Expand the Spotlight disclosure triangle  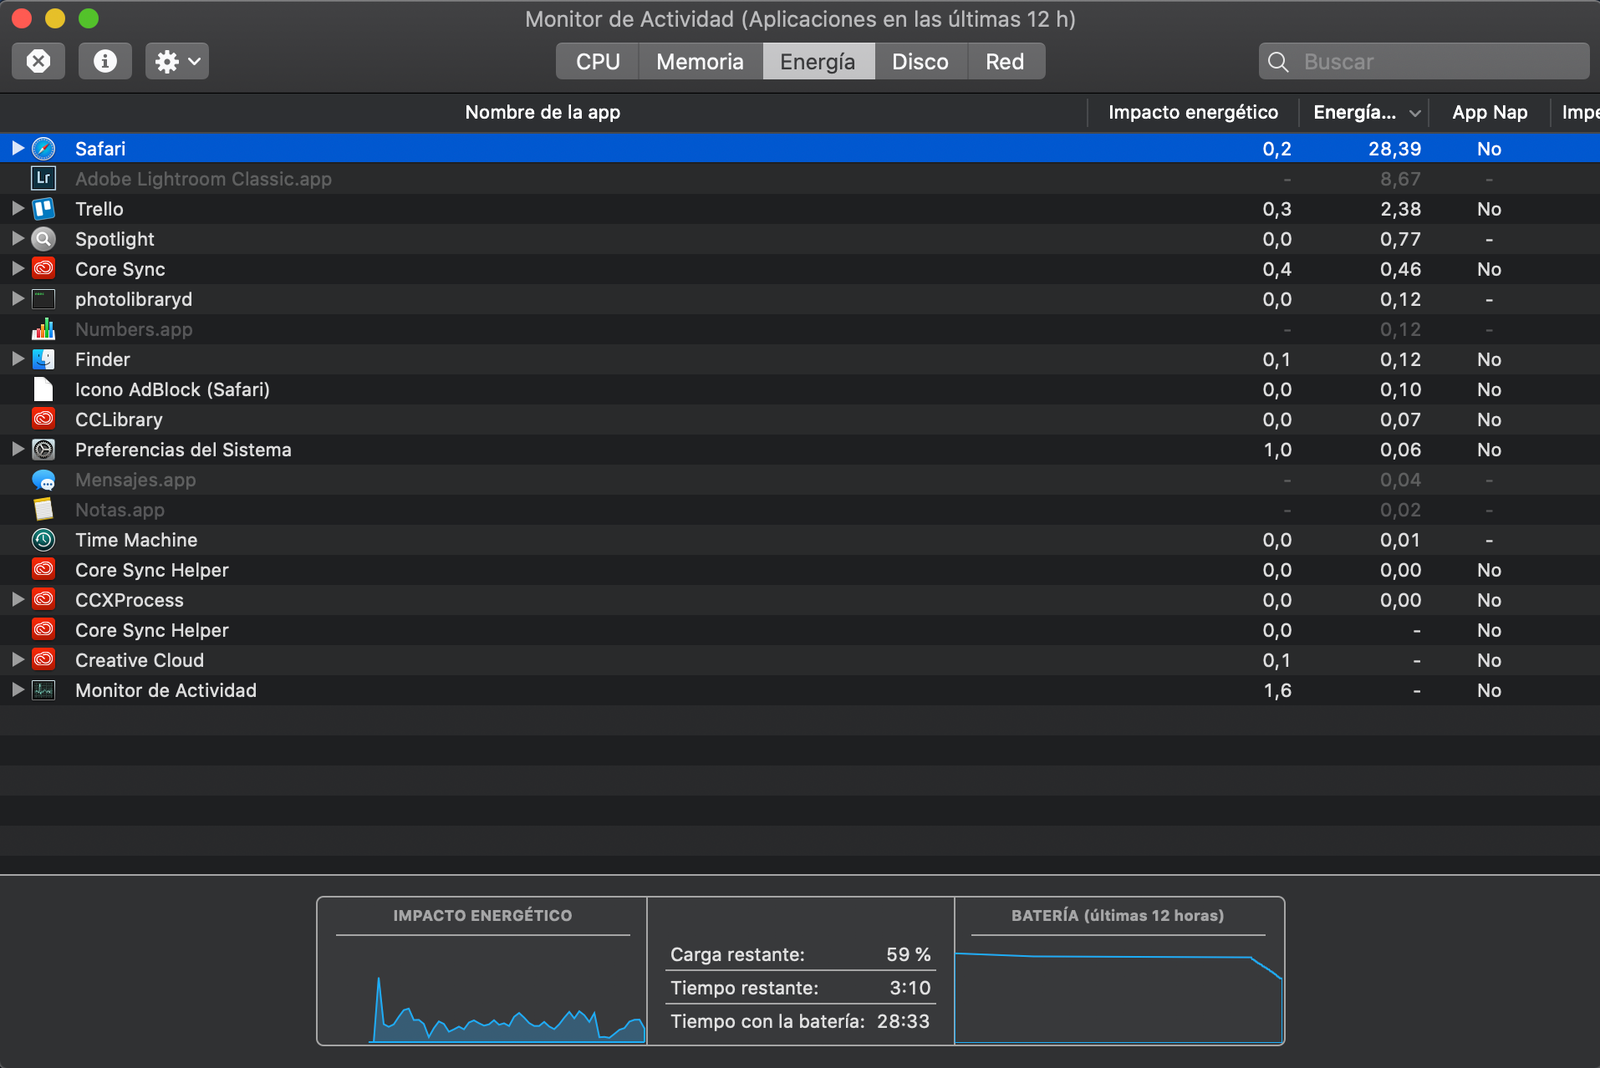17,238
